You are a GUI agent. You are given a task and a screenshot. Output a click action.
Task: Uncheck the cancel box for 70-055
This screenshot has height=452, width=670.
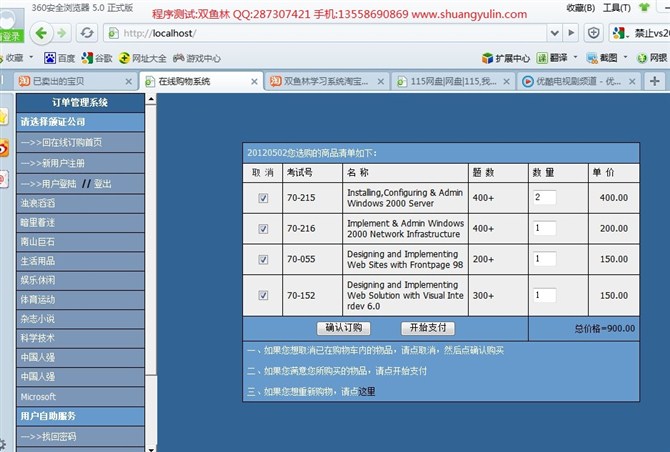click(263, 259)
